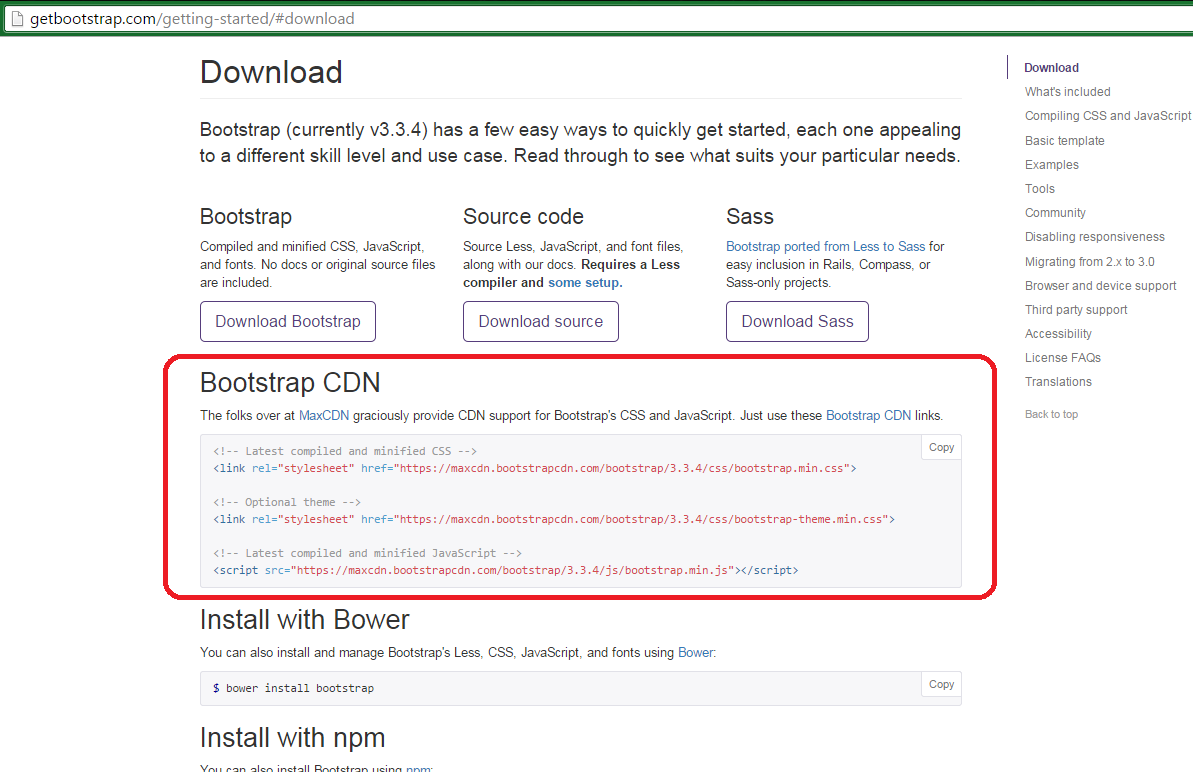Open Compiling CSS and JavaScript section
Viewport: 1193px width, 772px height.
(1107, 115)
